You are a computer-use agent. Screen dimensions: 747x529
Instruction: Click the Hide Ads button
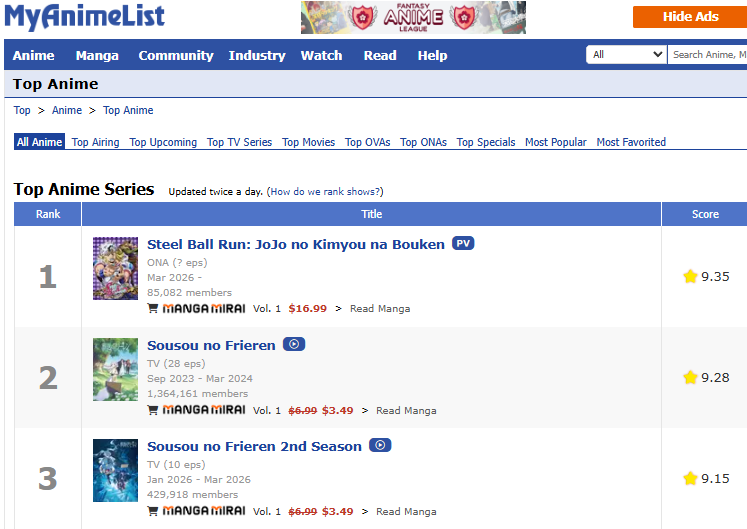coord(690,17)
